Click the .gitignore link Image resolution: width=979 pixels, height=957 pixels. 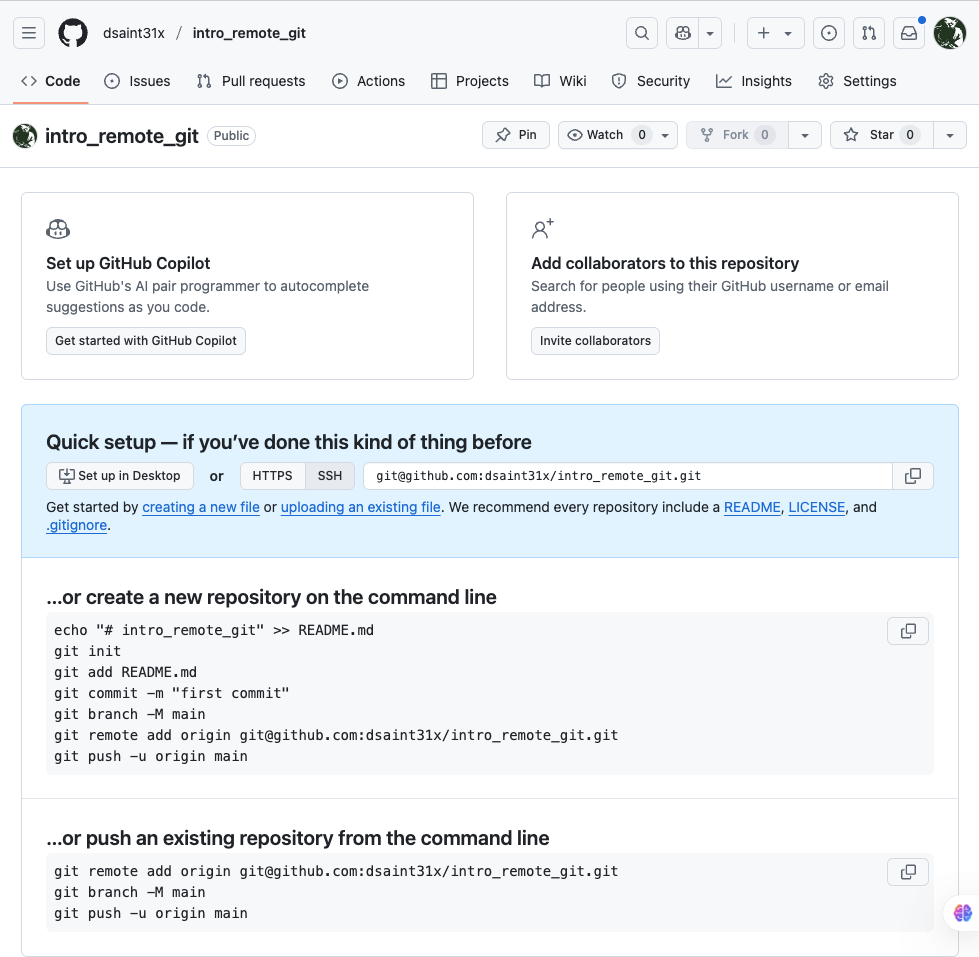click(77, 525)
